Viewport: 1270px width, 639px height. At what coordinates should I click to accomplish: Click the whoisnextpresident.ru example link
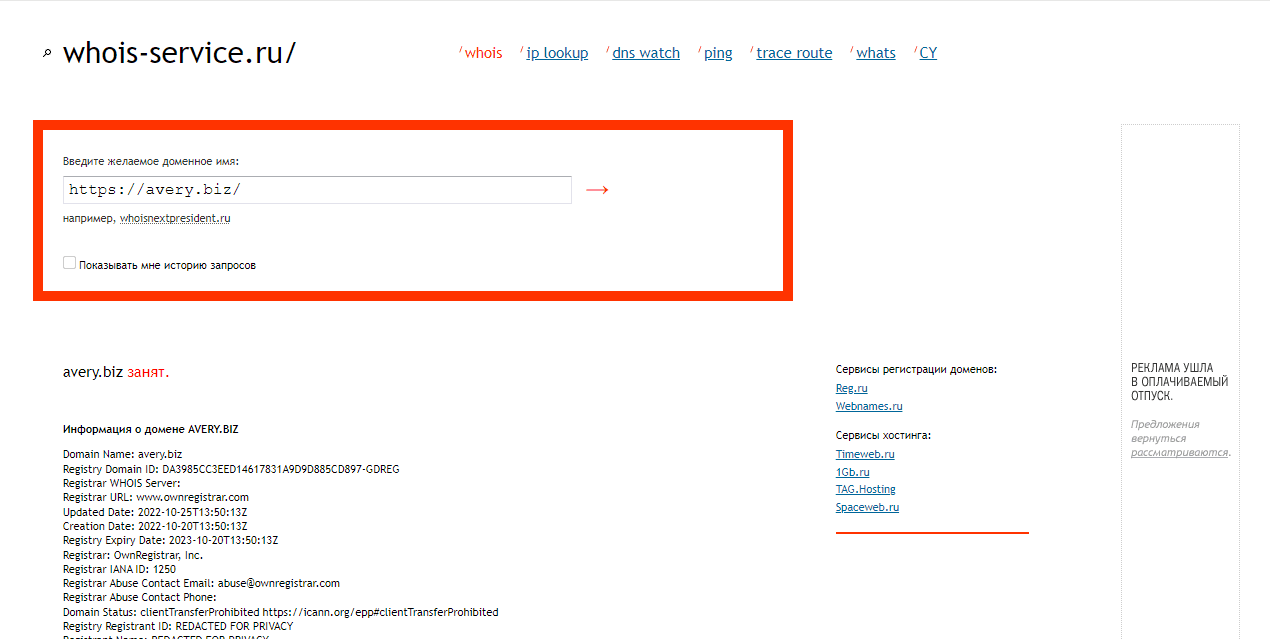click(x=175, y=218)
